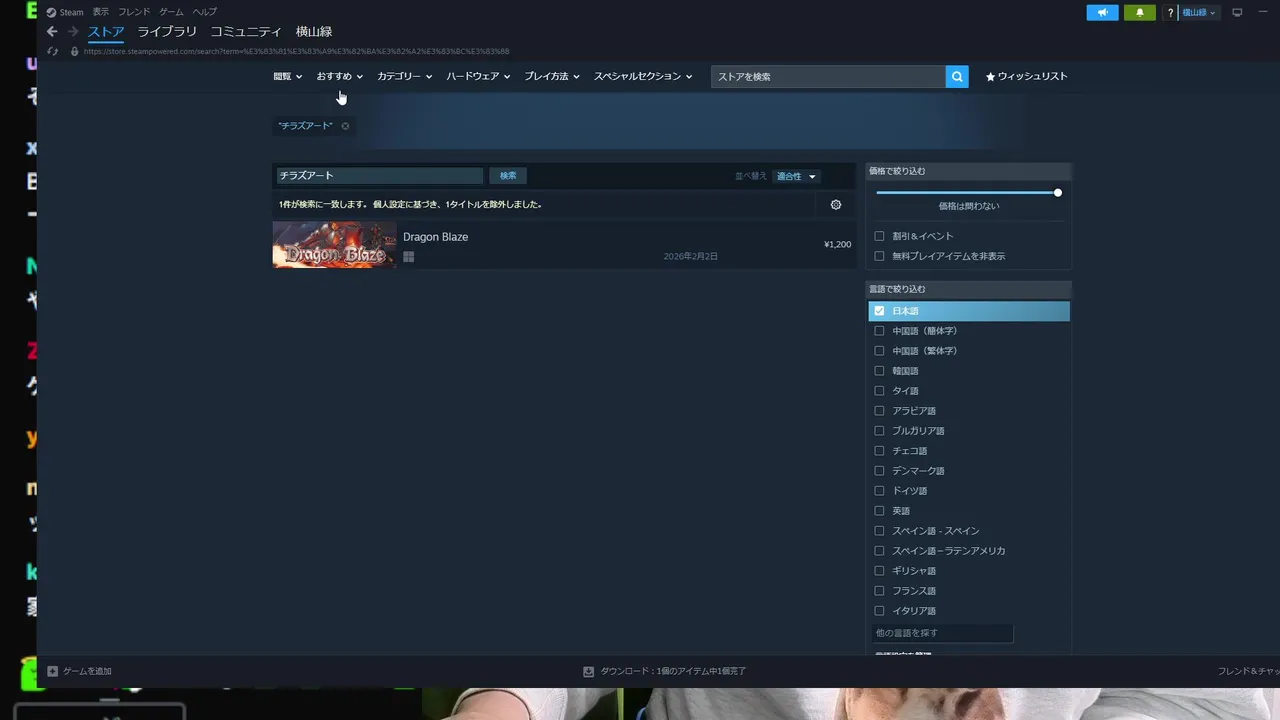Screen dimensions: 1280x720
Task: Click the 検索 search button
Action: click(x=508, y=176)
